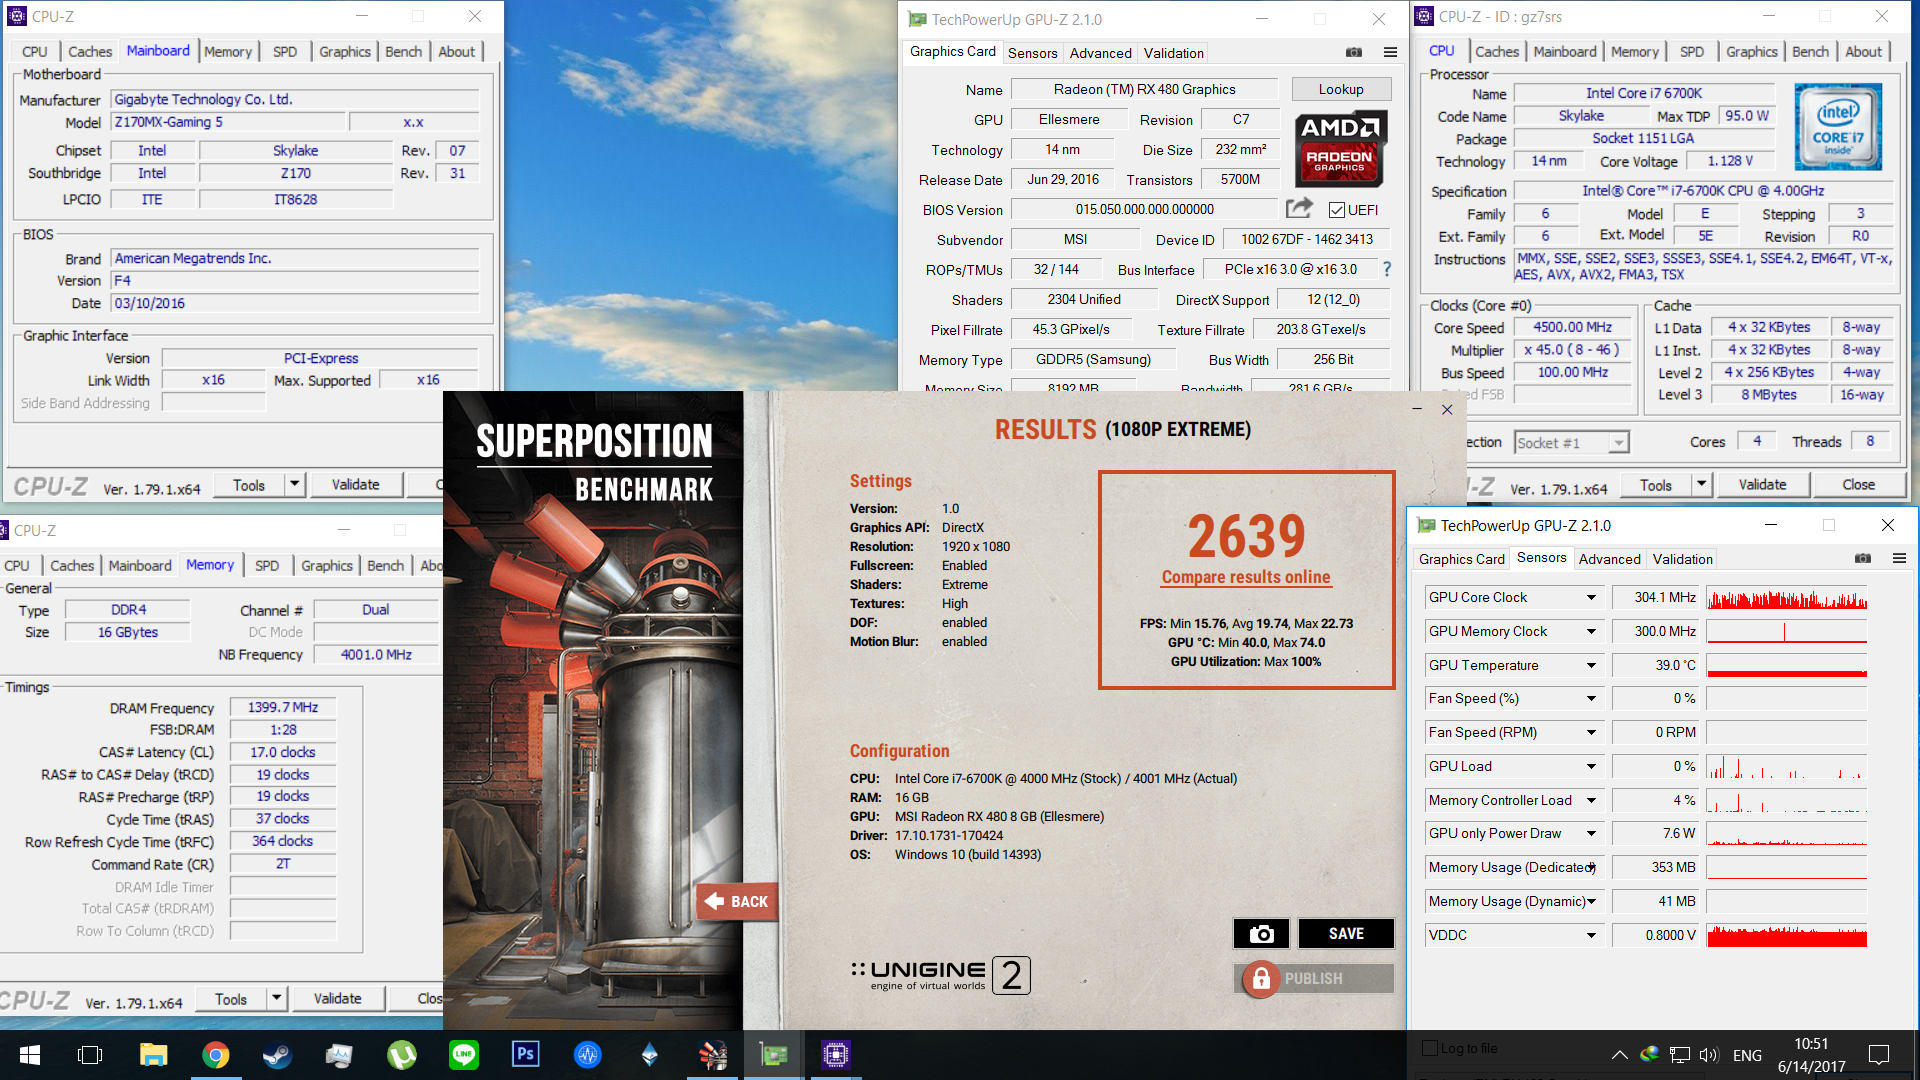Click the ENG language indicator
Image resolution: width=1920 pixels, height=1080 pixels.
(x=1747, y=1055)
